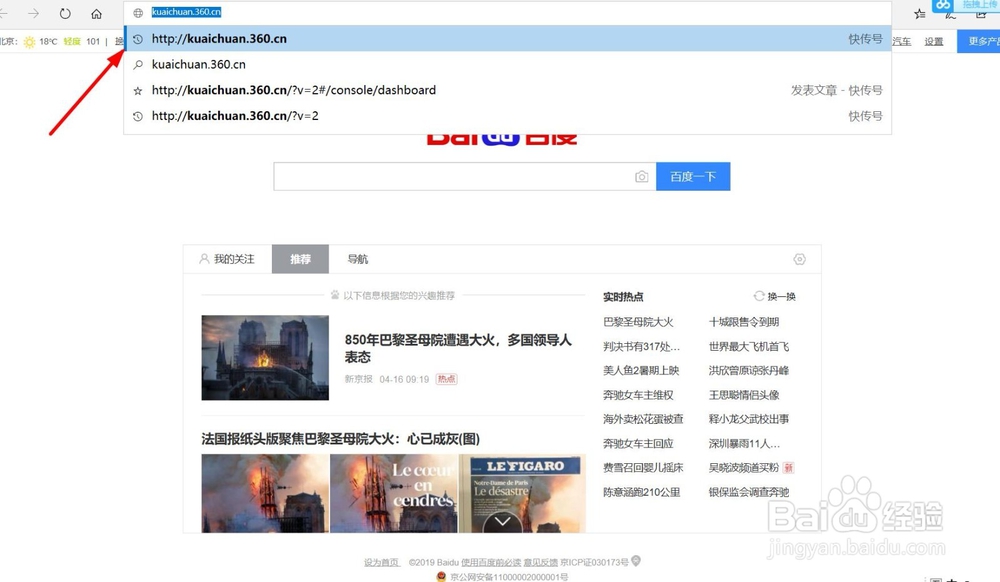1000x582 pixels.
Task: Switch to the 导航 tab
Action: point(358,259)
